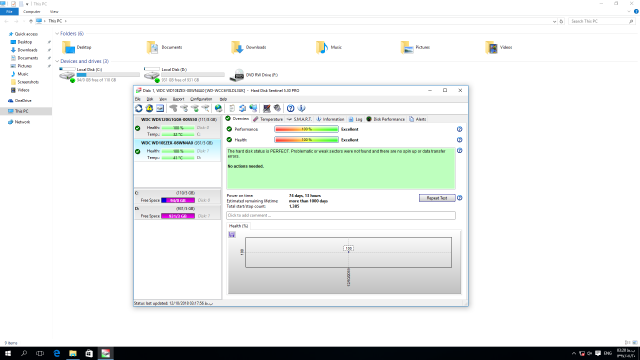Click the add comment input field
This screenshot has width=640, height=360.
(x=341, y=216)
